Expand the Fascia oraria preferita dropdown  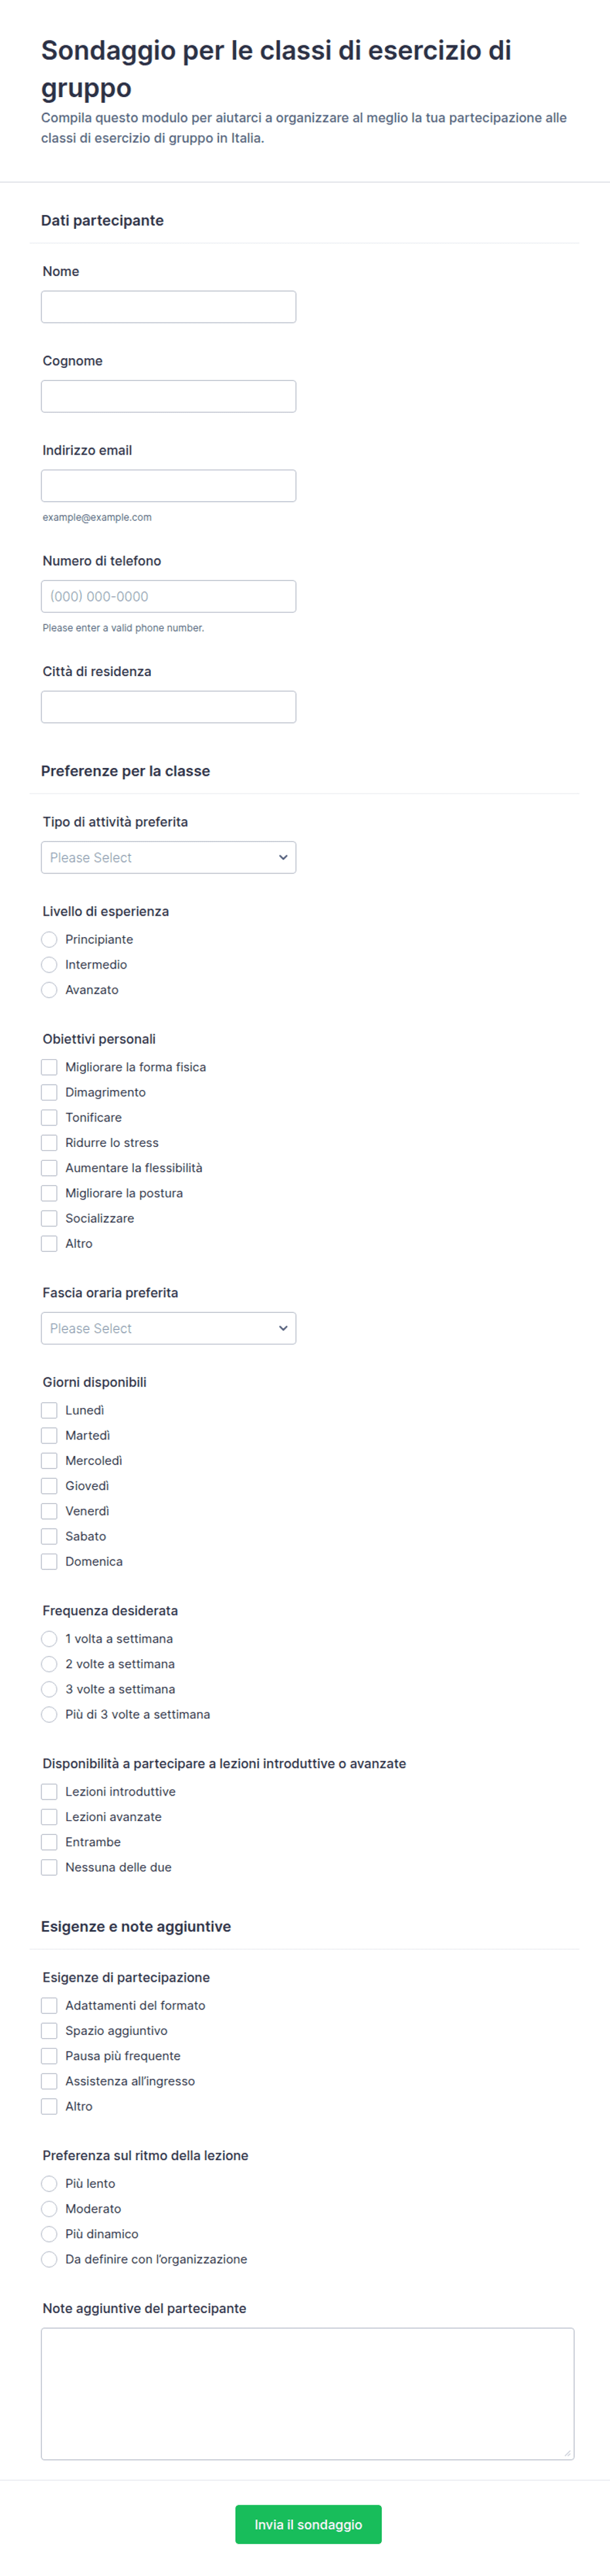tap(168, 1328)
